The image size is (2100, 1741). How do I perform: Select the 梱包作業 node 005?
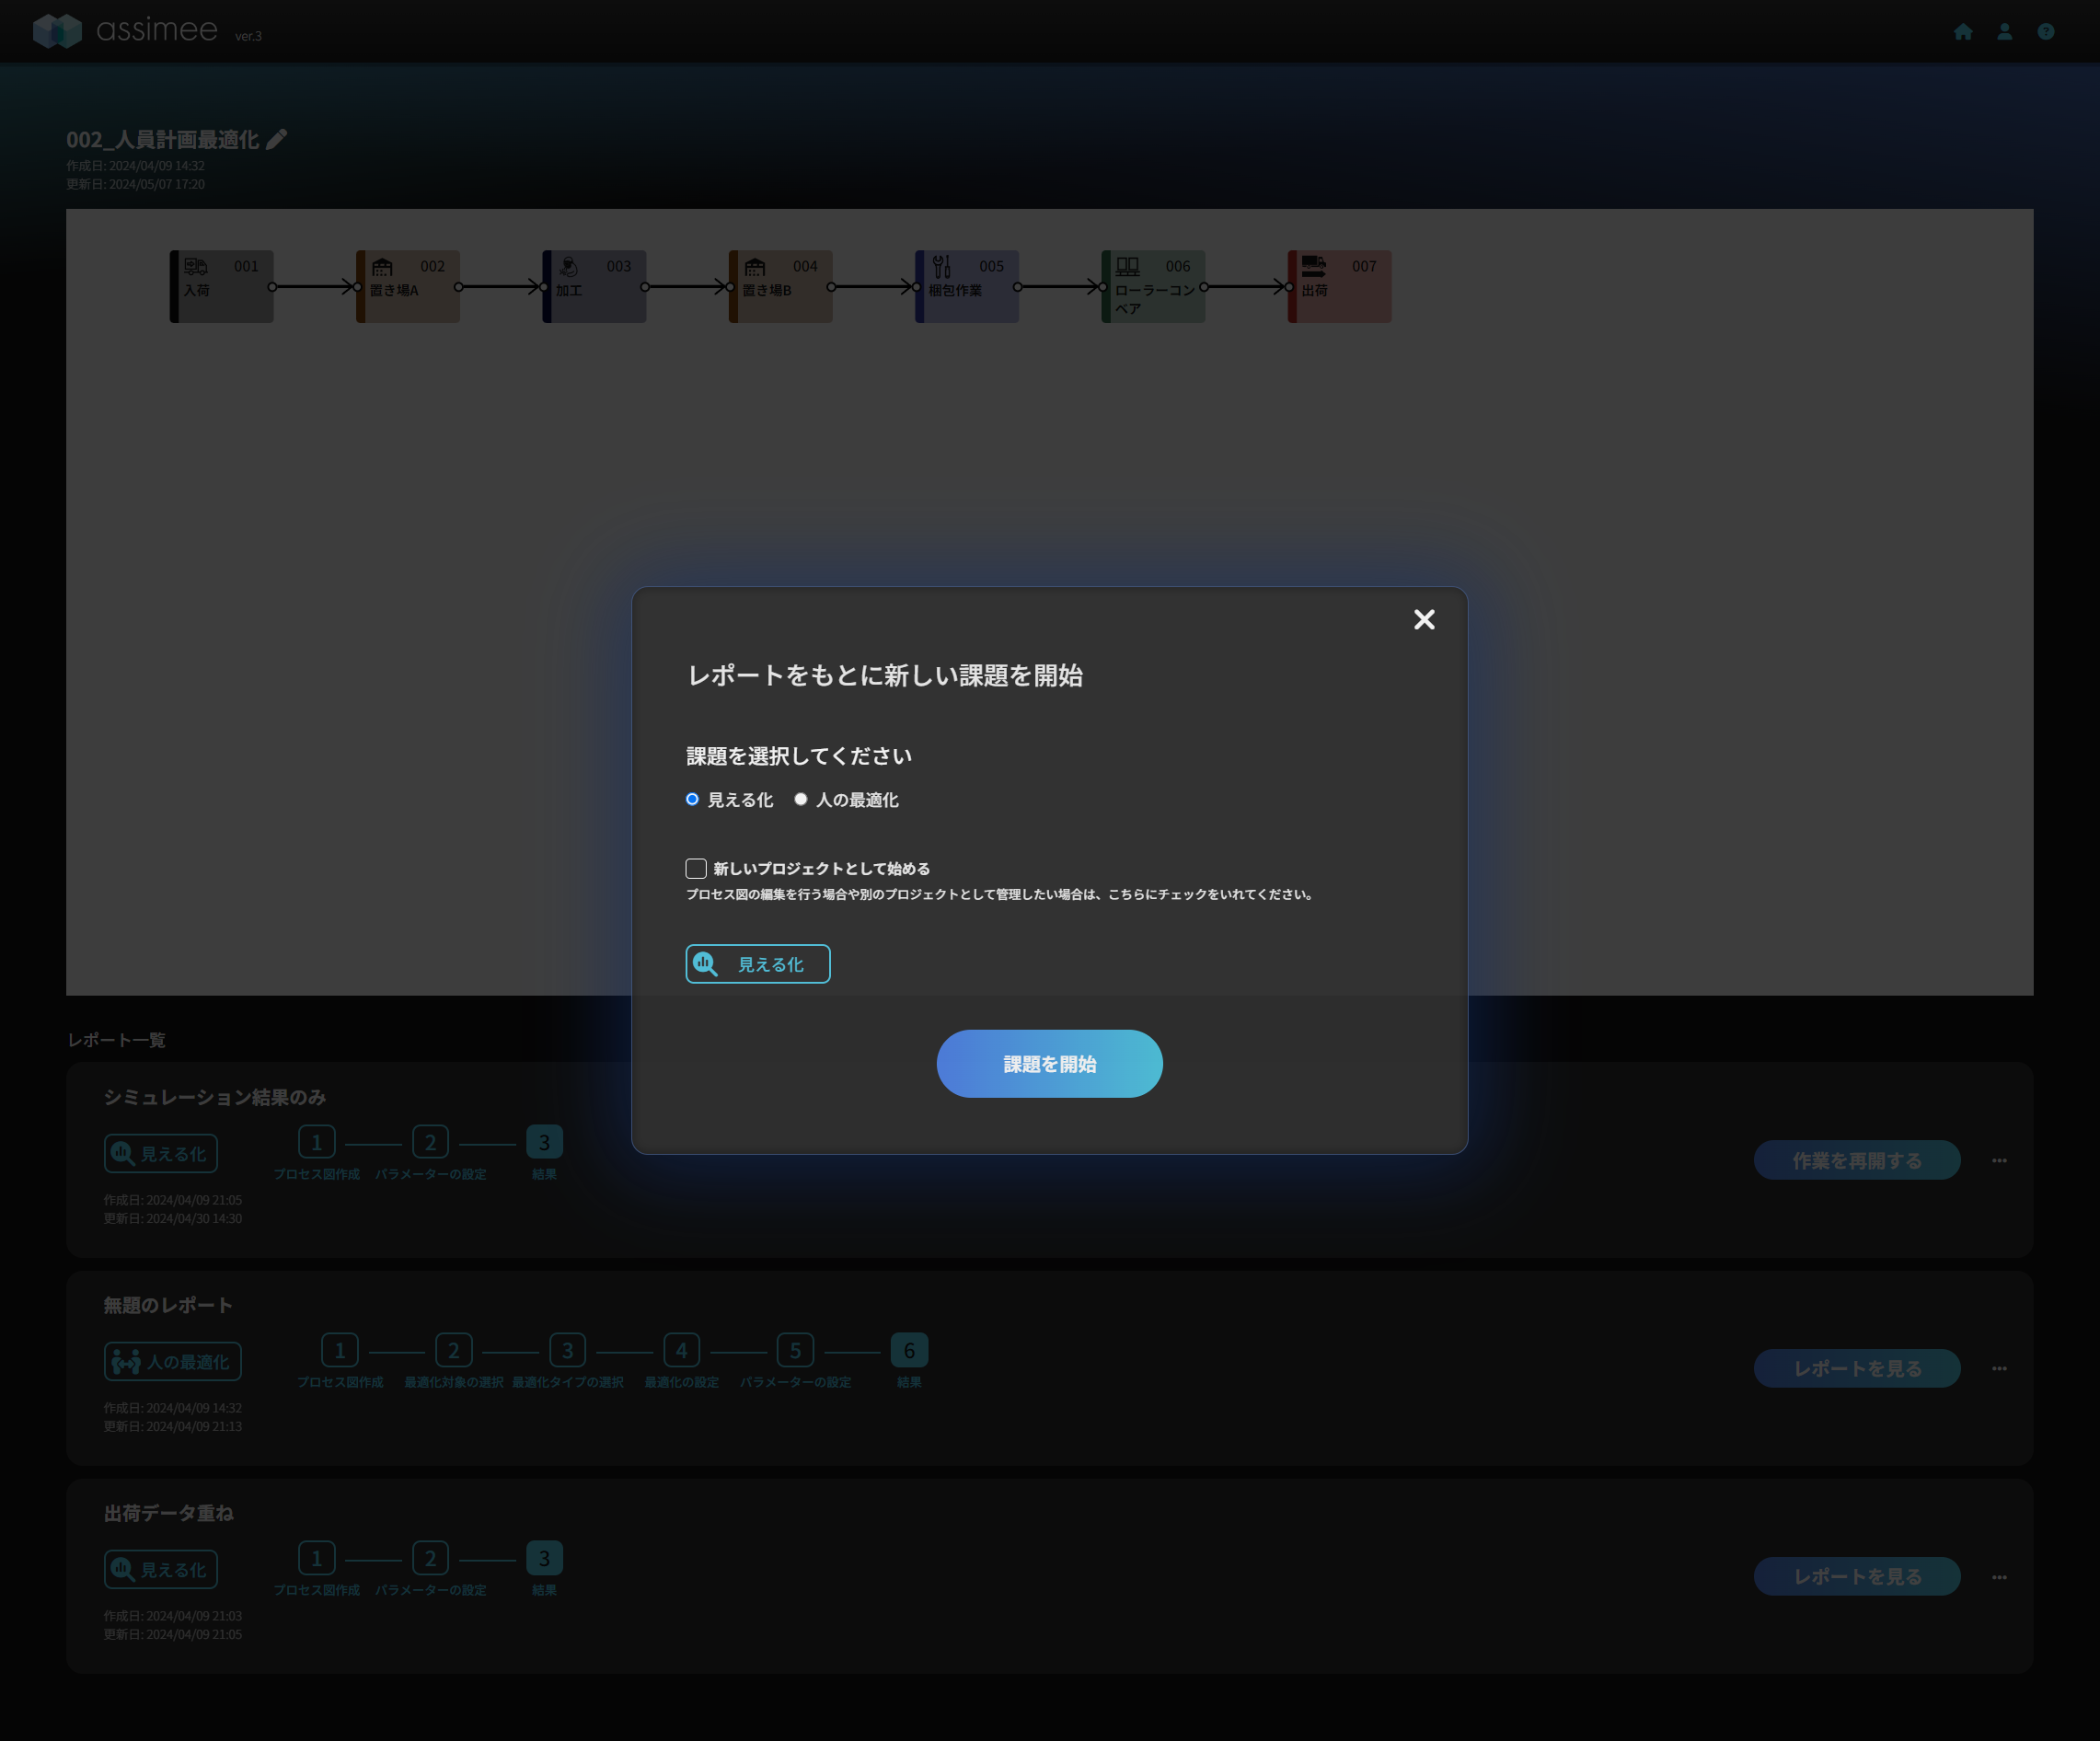[x=967, y=286]
